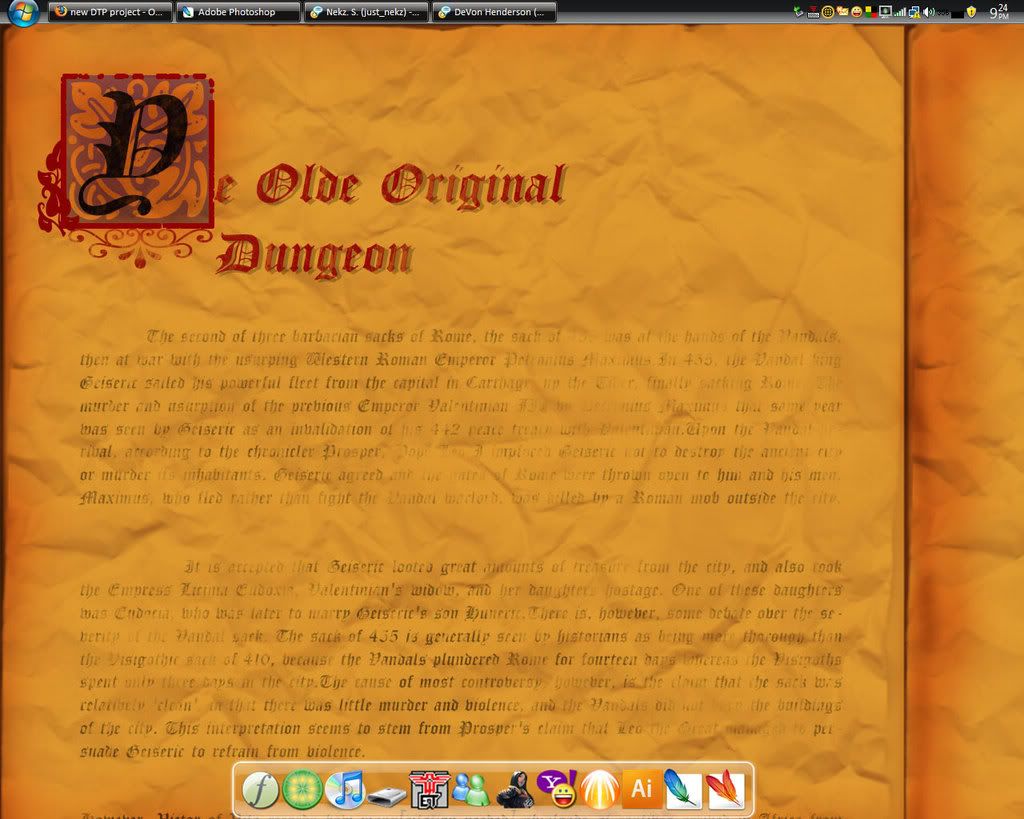
Task: Open the red feather Adobe dock icon
Action: tap(725, 790)
